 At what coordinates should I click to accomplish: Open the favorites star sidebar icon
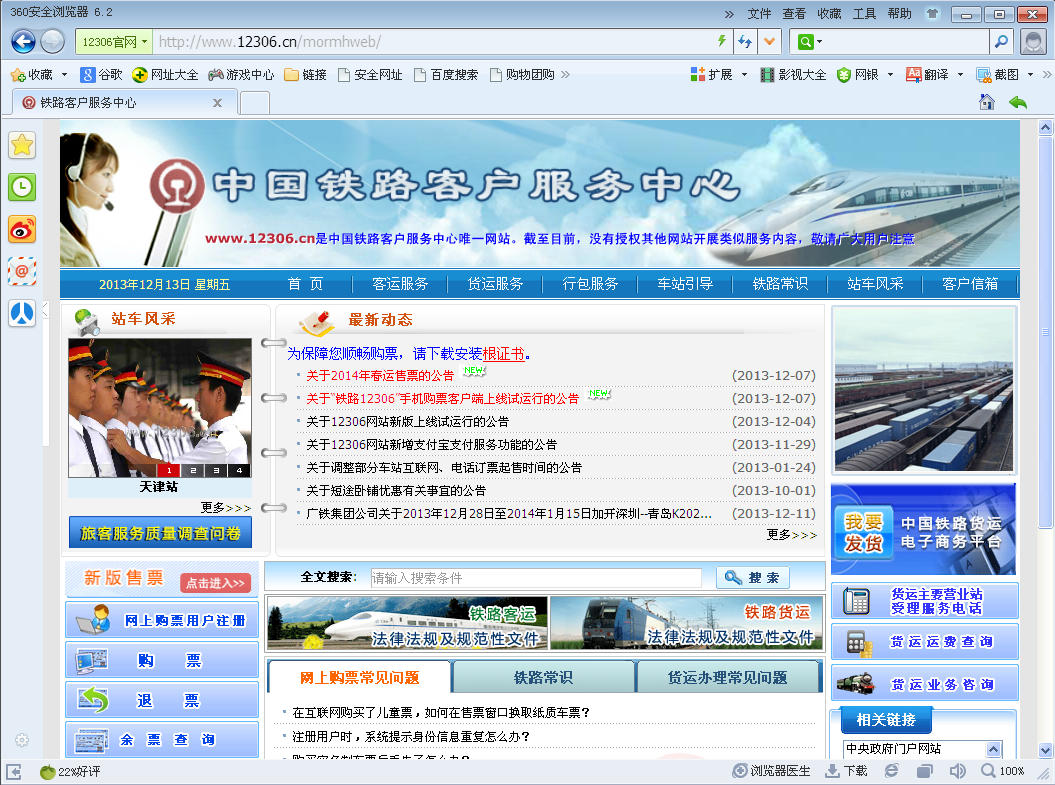point(22,145)
